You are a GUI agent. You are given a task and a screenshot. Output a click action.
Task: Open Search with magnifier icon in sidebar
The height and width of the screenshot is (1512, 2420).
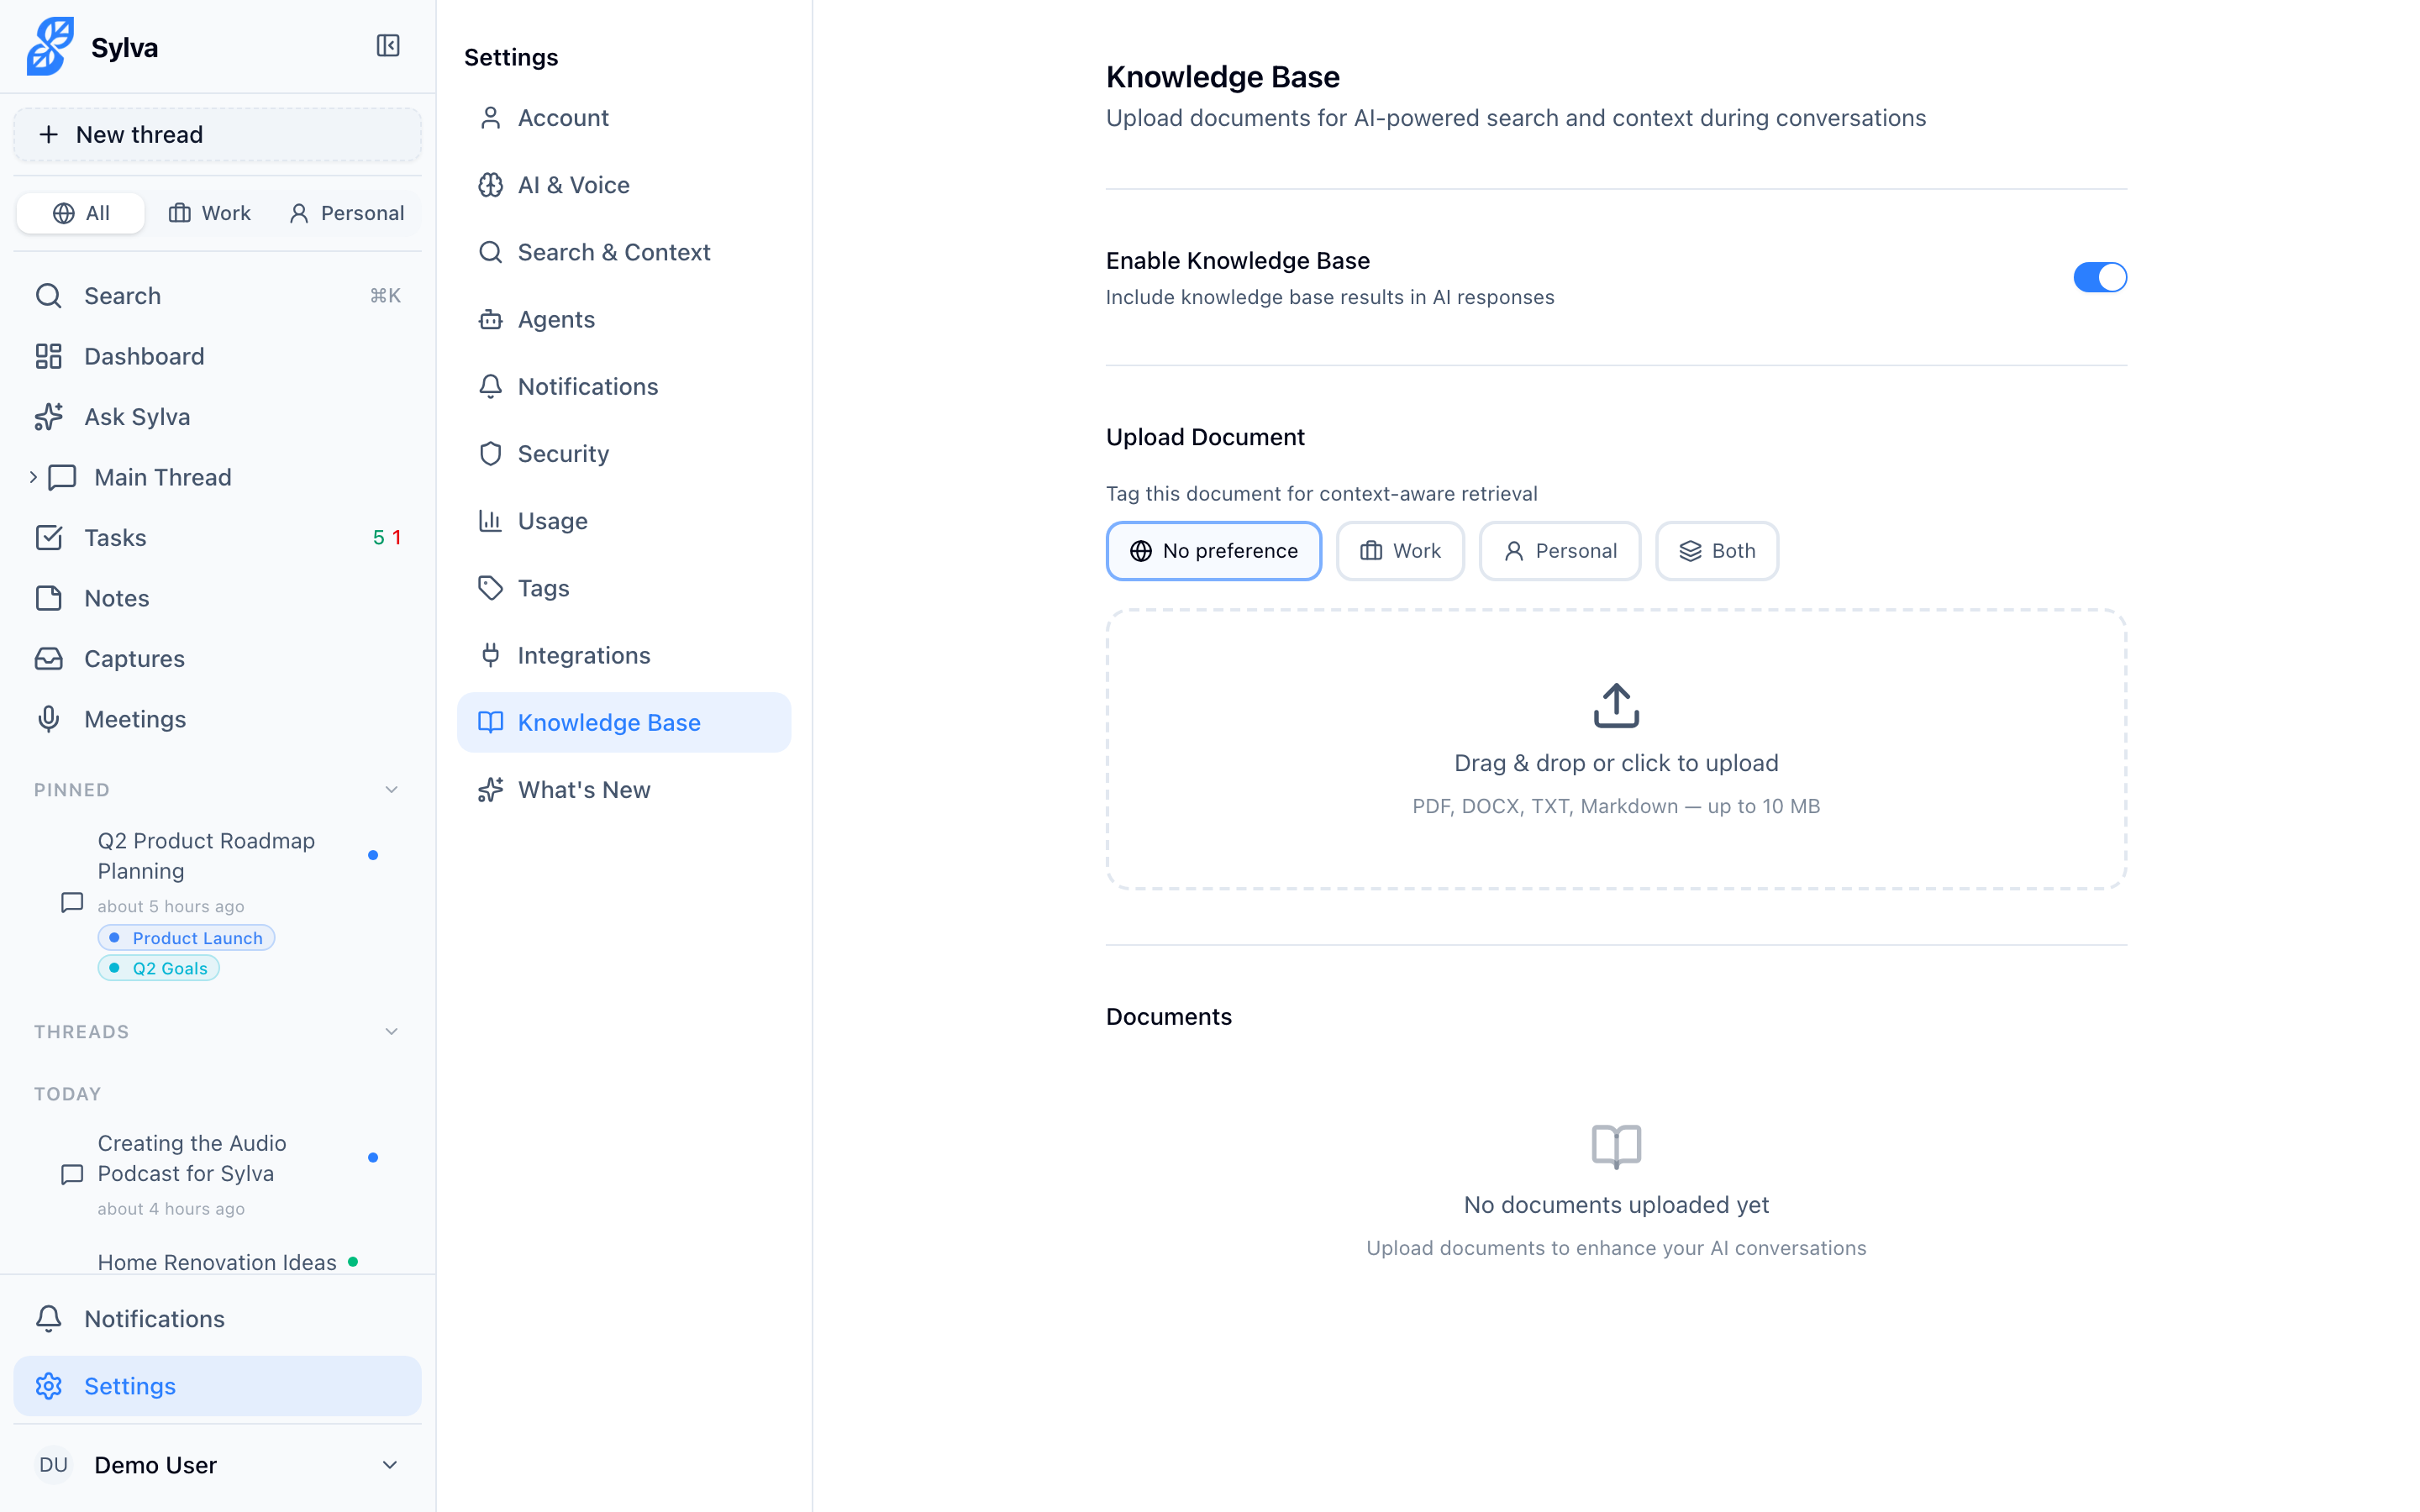point(49,296)
